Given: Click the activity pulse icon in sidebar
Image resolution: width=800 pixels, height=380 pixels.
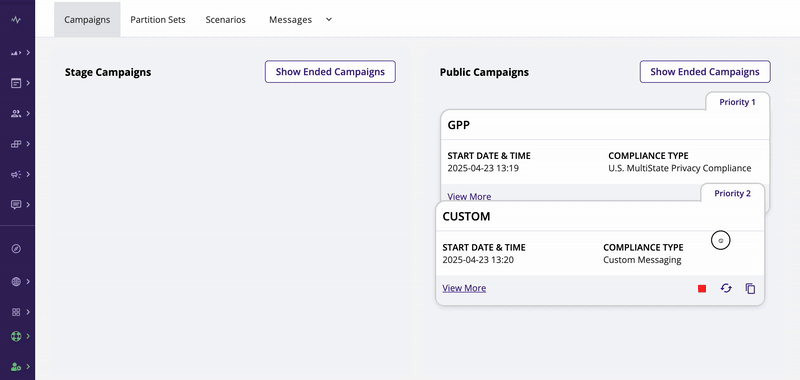Looking at the screenshot, I should pyautogui.click(x=16, y=20).
